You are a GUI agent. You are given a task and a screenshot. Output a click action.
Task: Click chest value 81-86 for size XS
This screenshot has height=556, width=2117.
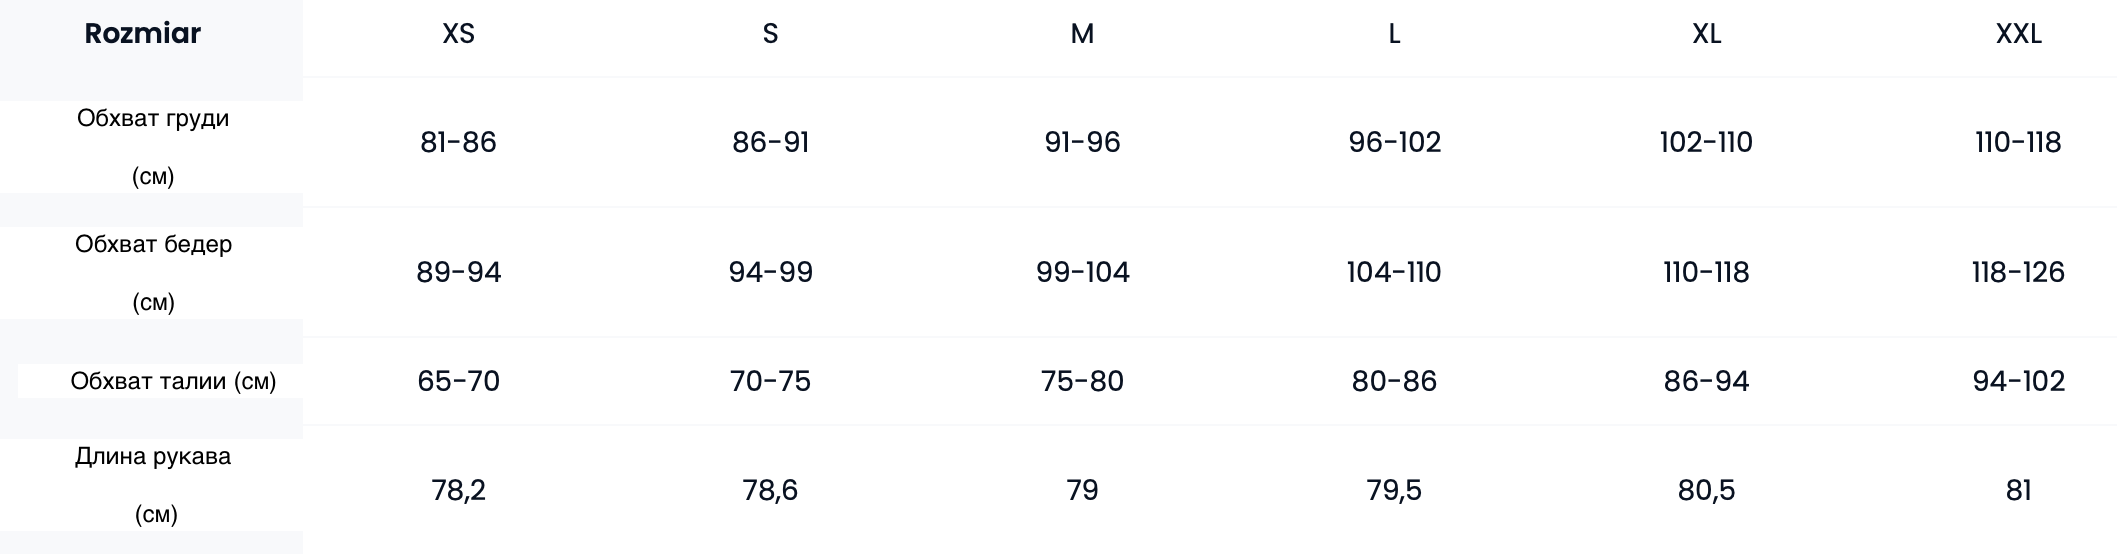click(x=458, y=142)
